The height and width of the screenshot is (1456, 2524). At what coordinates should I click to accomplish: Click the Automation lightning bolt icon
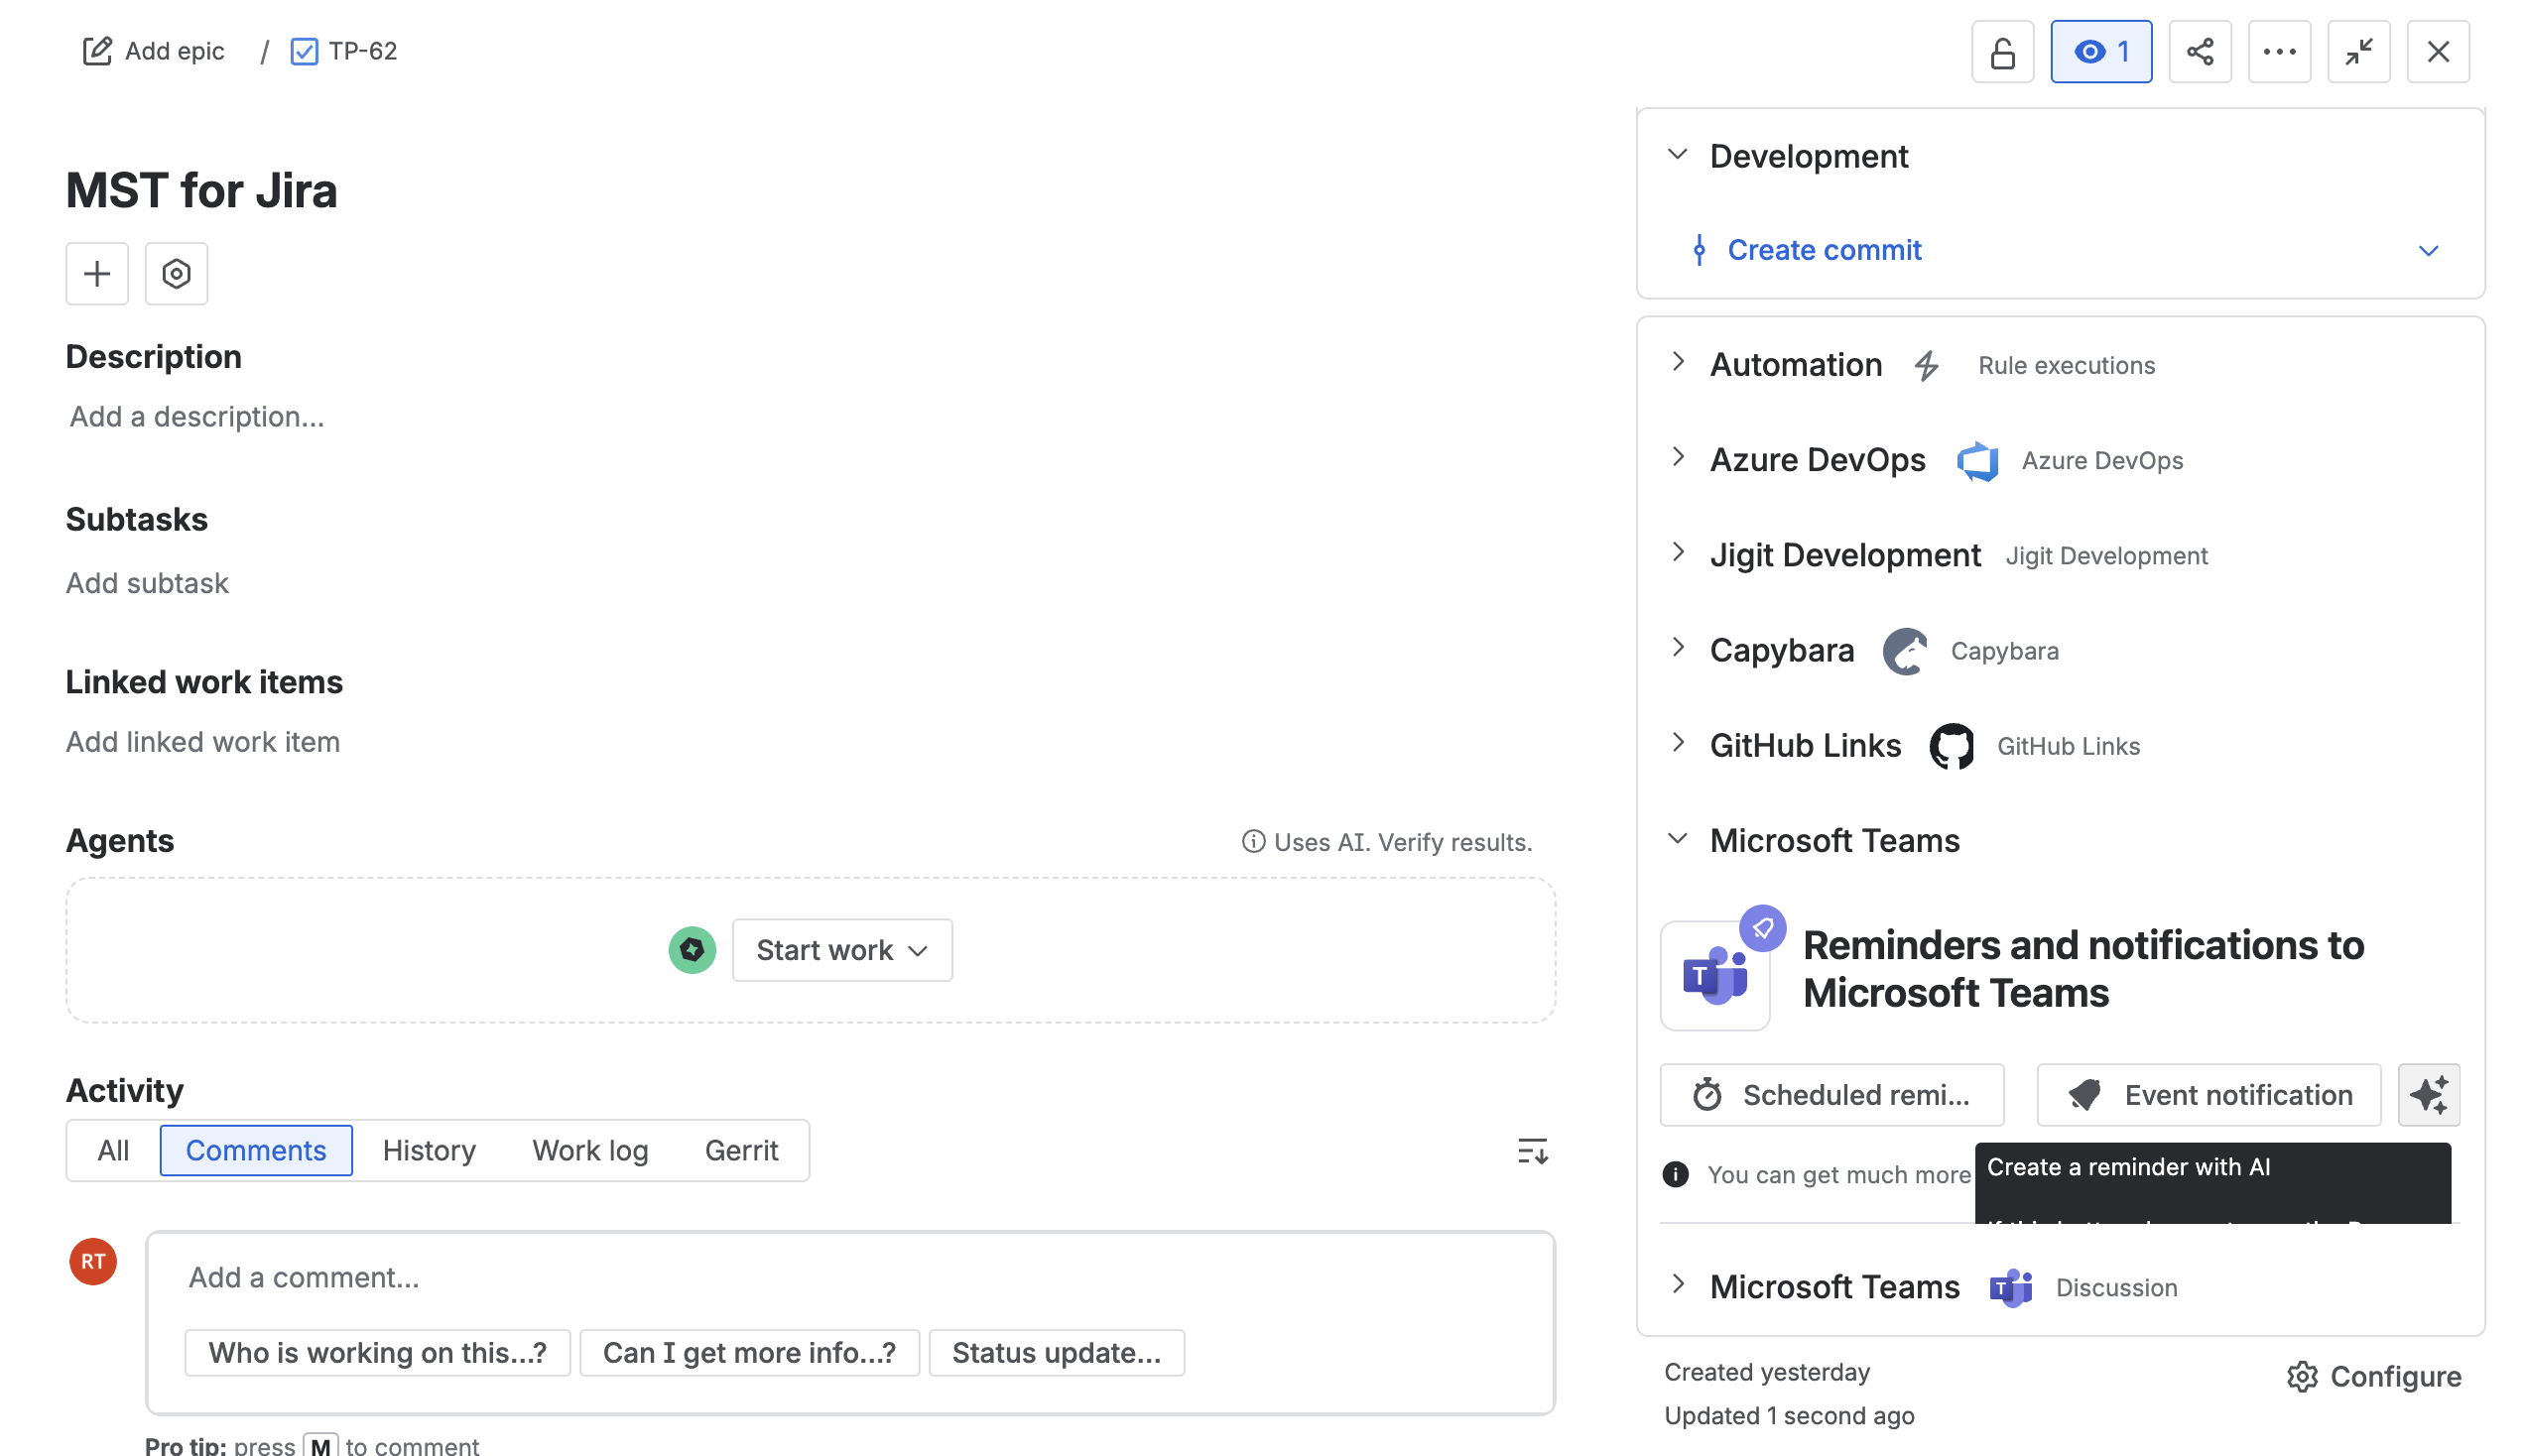pos(1927,365)
